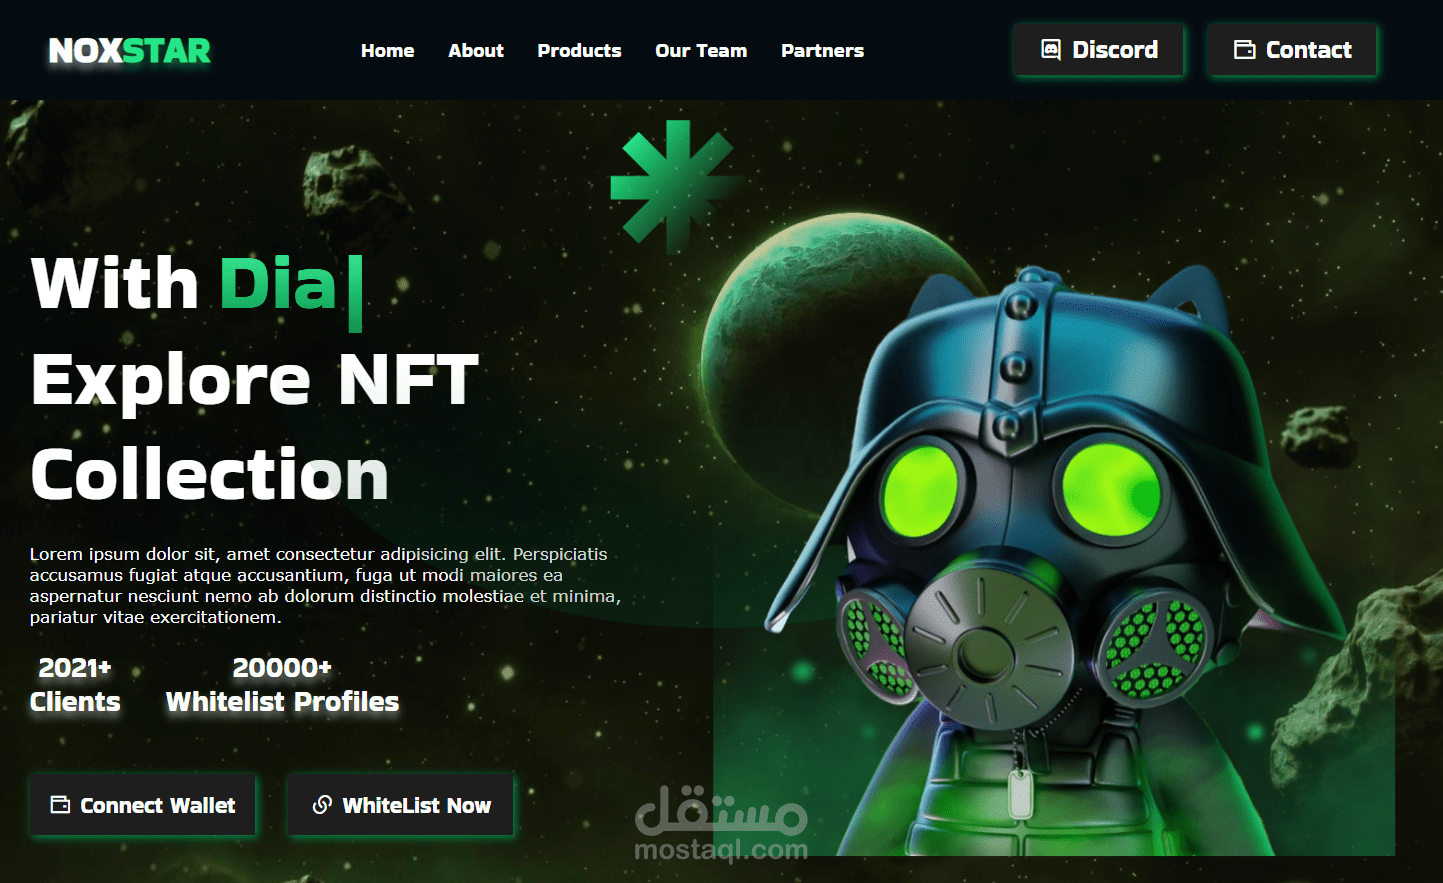Open the About section
Screen dimensions: 1443x883
coord(475,51)
